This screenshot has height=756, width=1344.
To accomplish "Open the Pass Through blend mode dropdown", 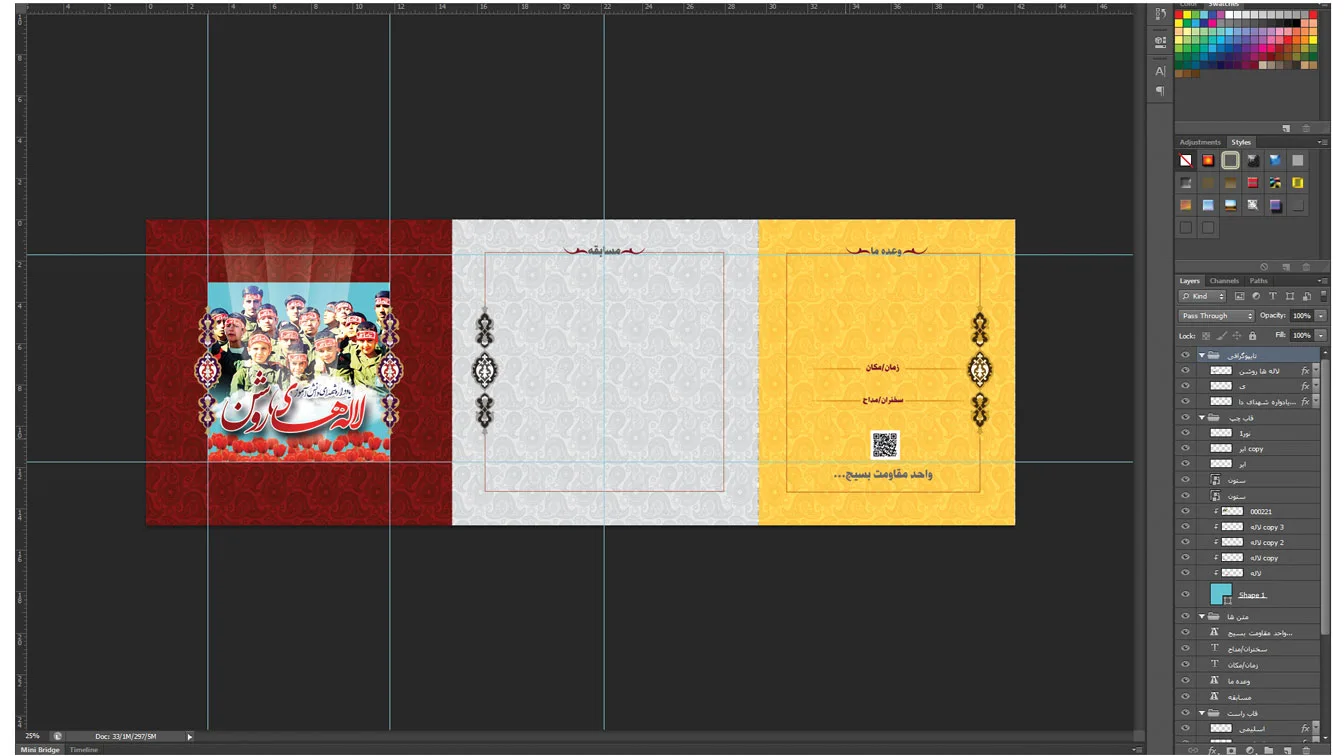I will pyautogui.click(x=1216, y=316).
